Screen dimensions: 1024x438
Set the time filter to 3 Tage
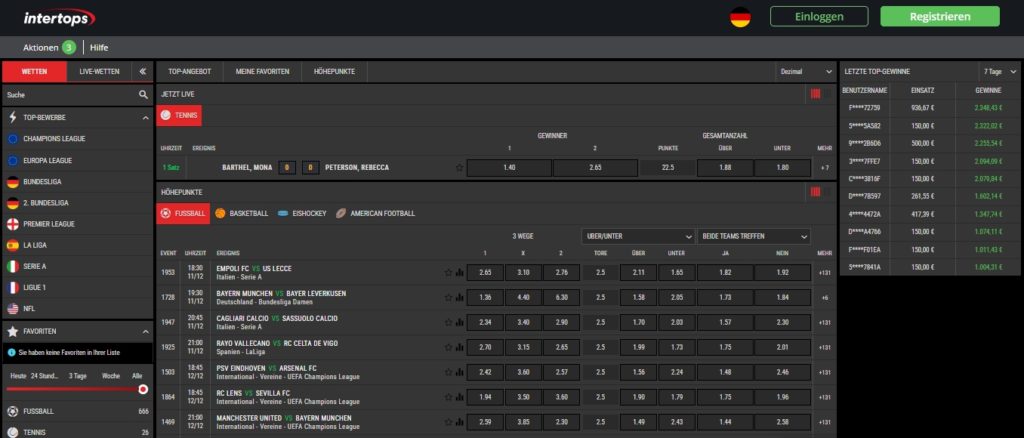pos(78,376)
